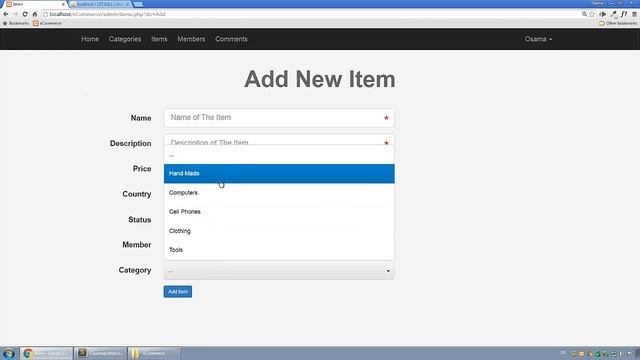
Task: Collapse the Category select box
Action: point(279,271)
